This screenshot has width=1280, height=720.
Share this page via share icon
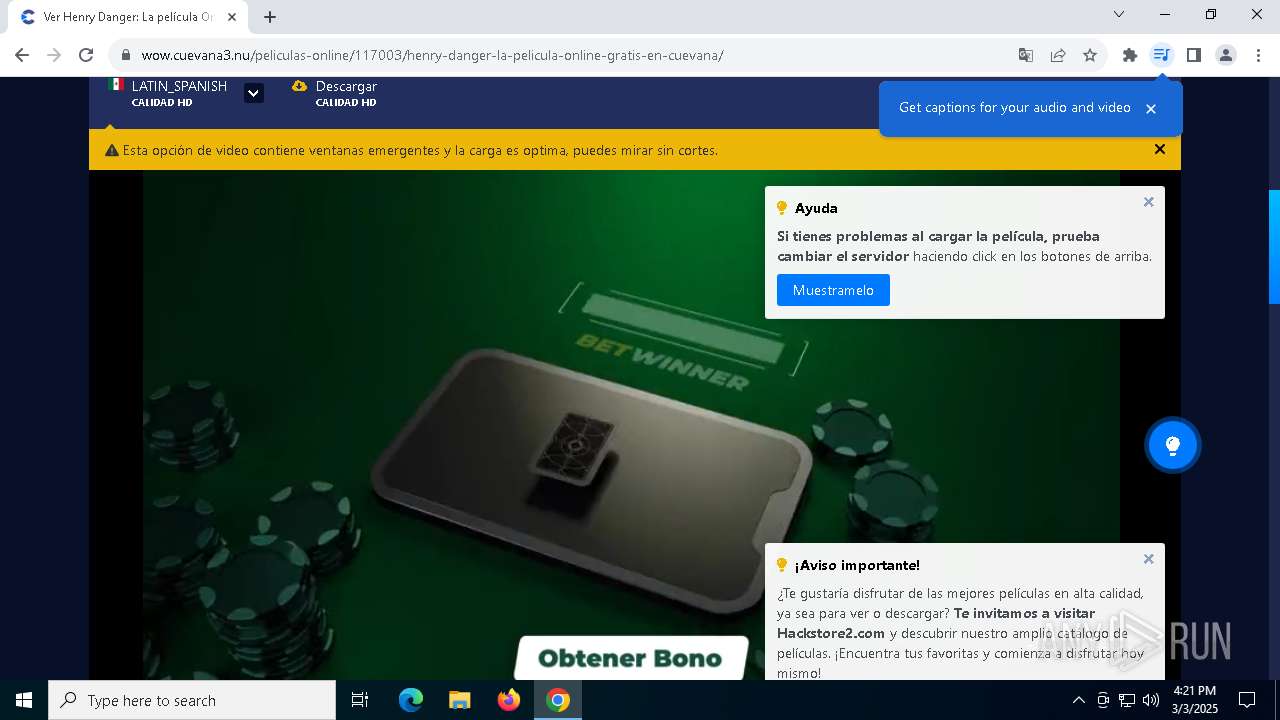1058,55
